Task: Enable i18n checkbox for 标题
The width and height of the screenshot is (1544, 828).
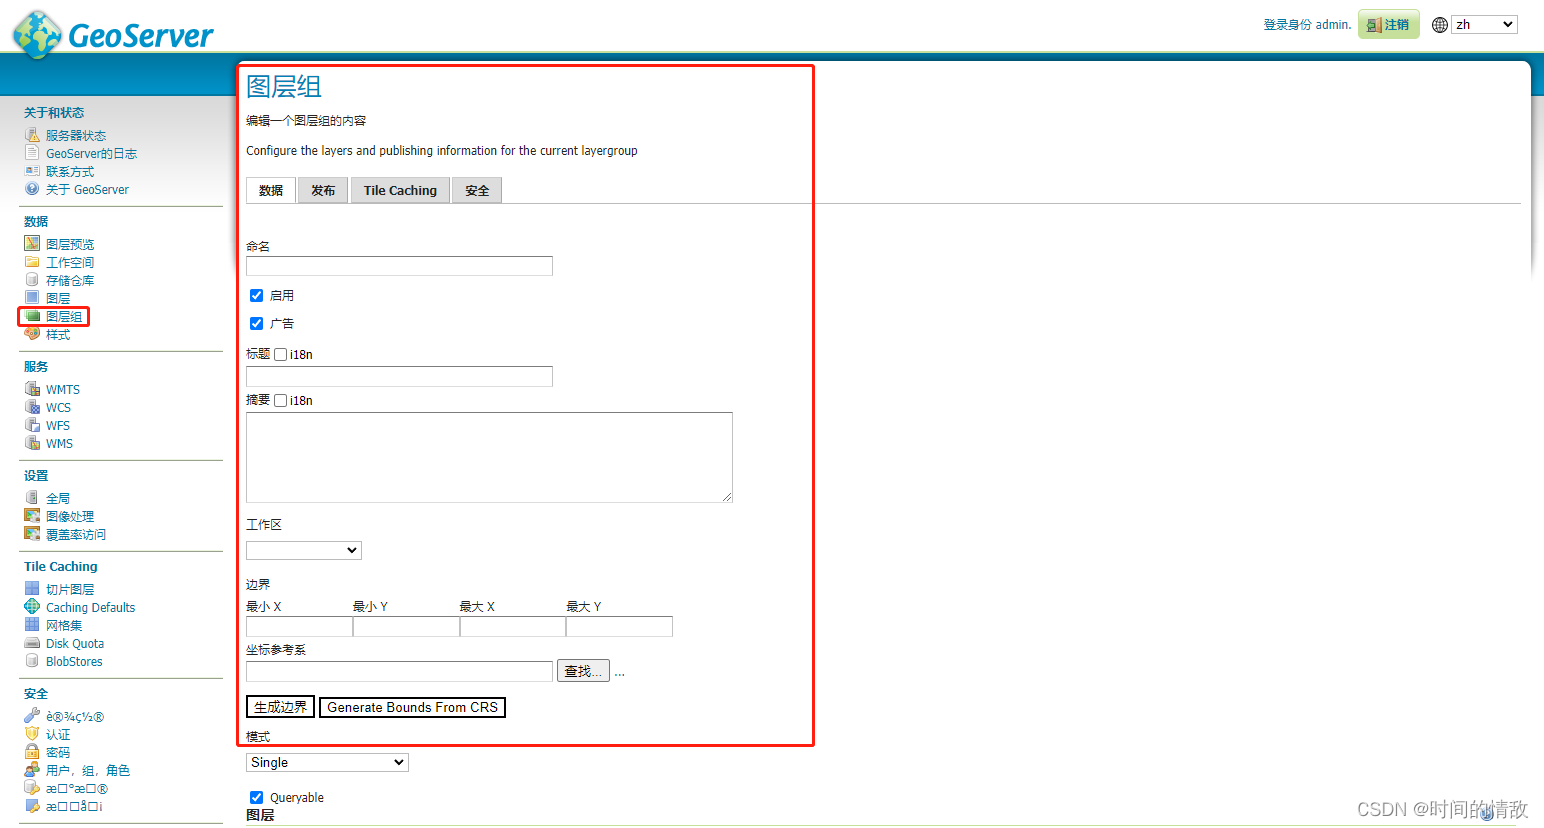Action: click(281, 354)
